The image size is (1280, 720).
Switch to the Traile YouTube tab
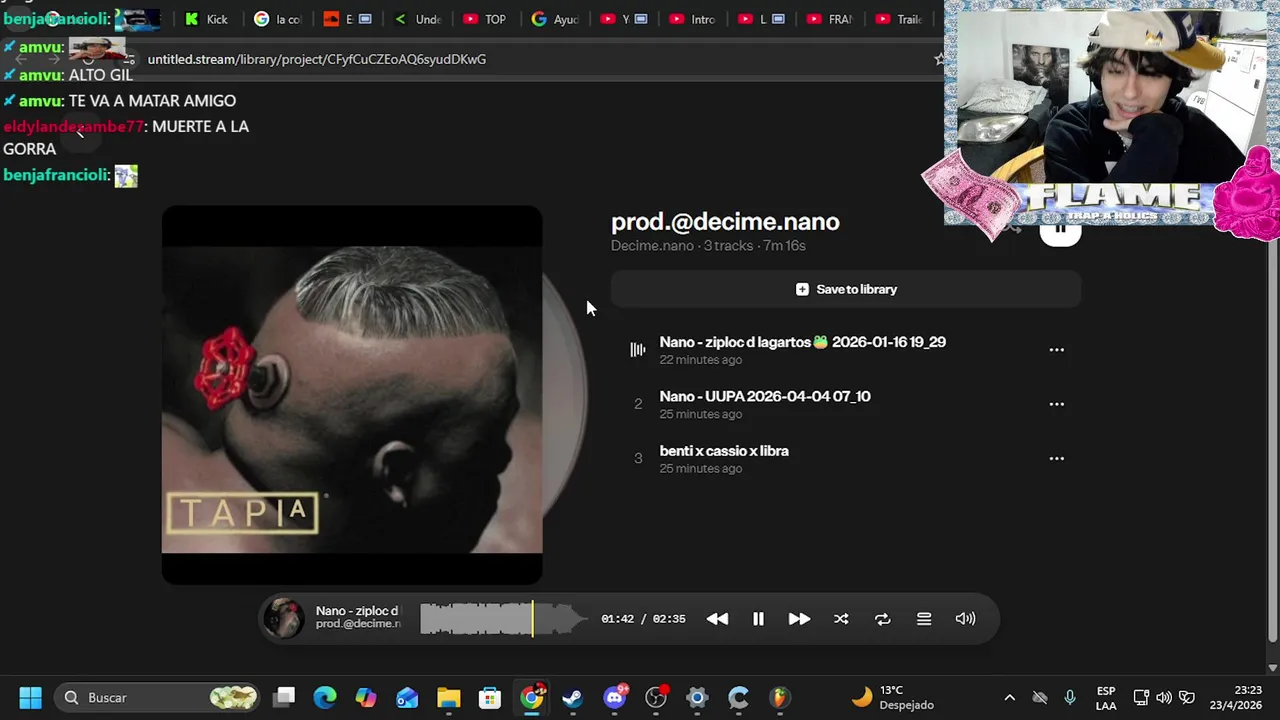(x=898, y=19)
